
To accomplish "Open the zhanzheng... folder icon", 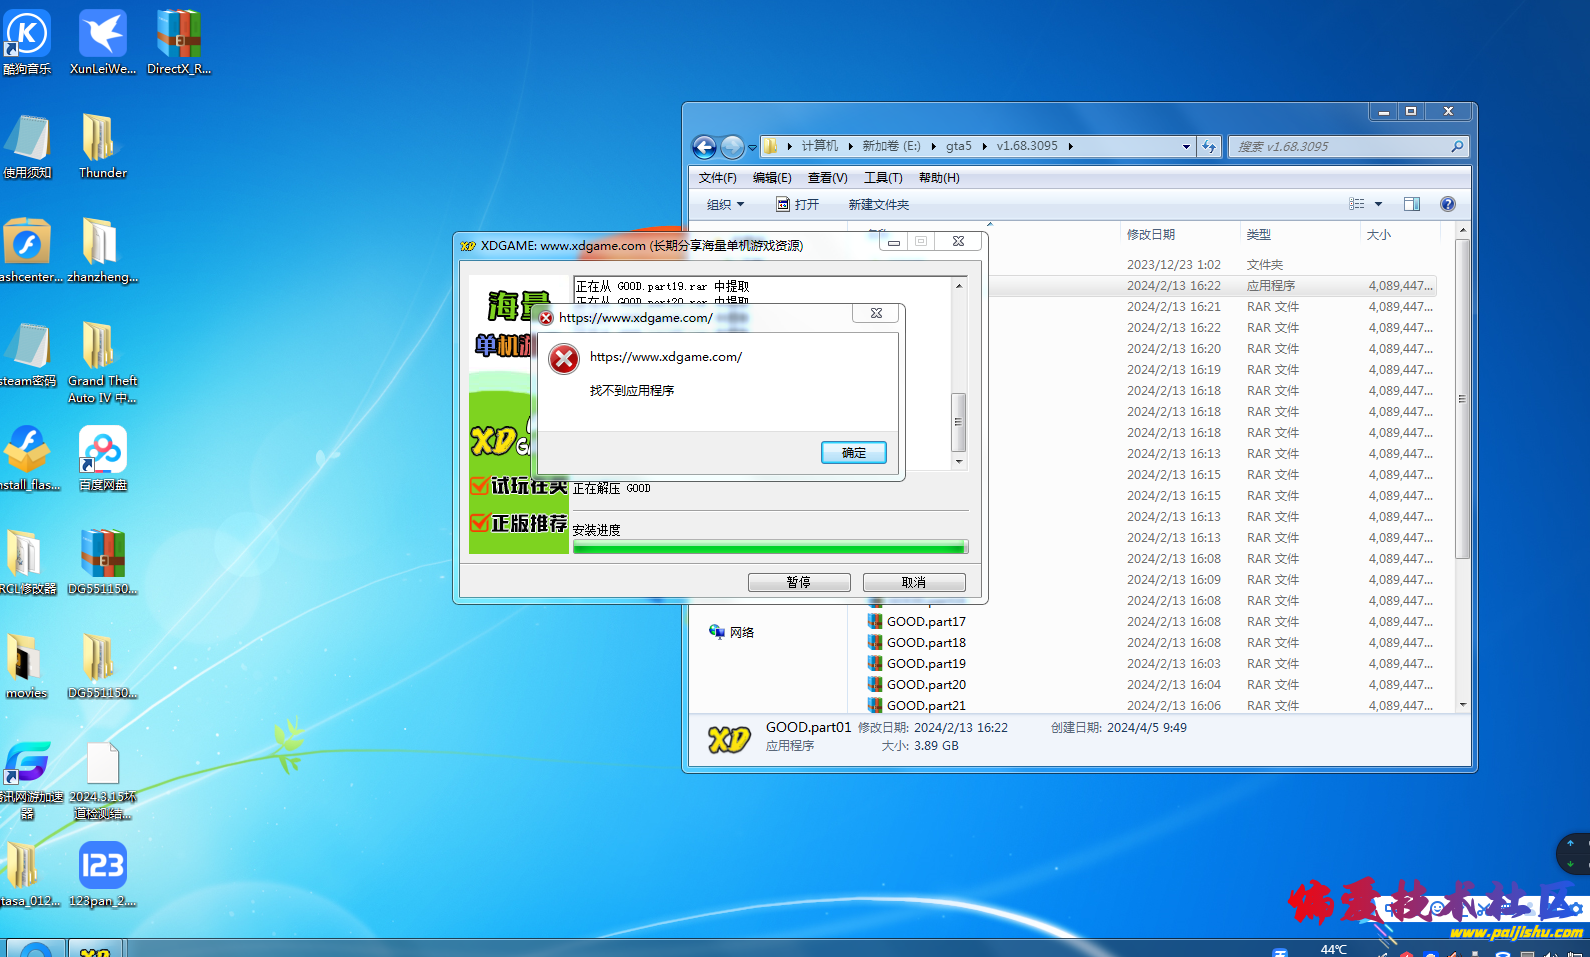I will point(102,250).
